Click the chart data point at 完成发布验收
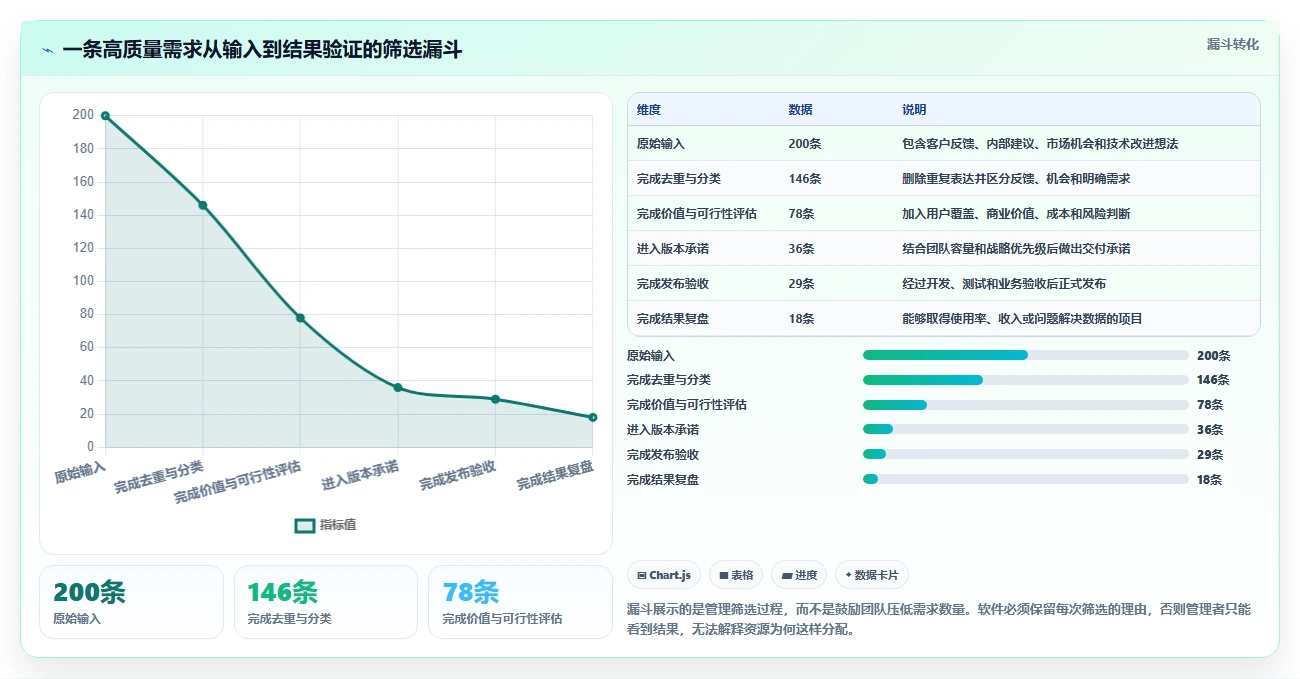 click(495, 399)
